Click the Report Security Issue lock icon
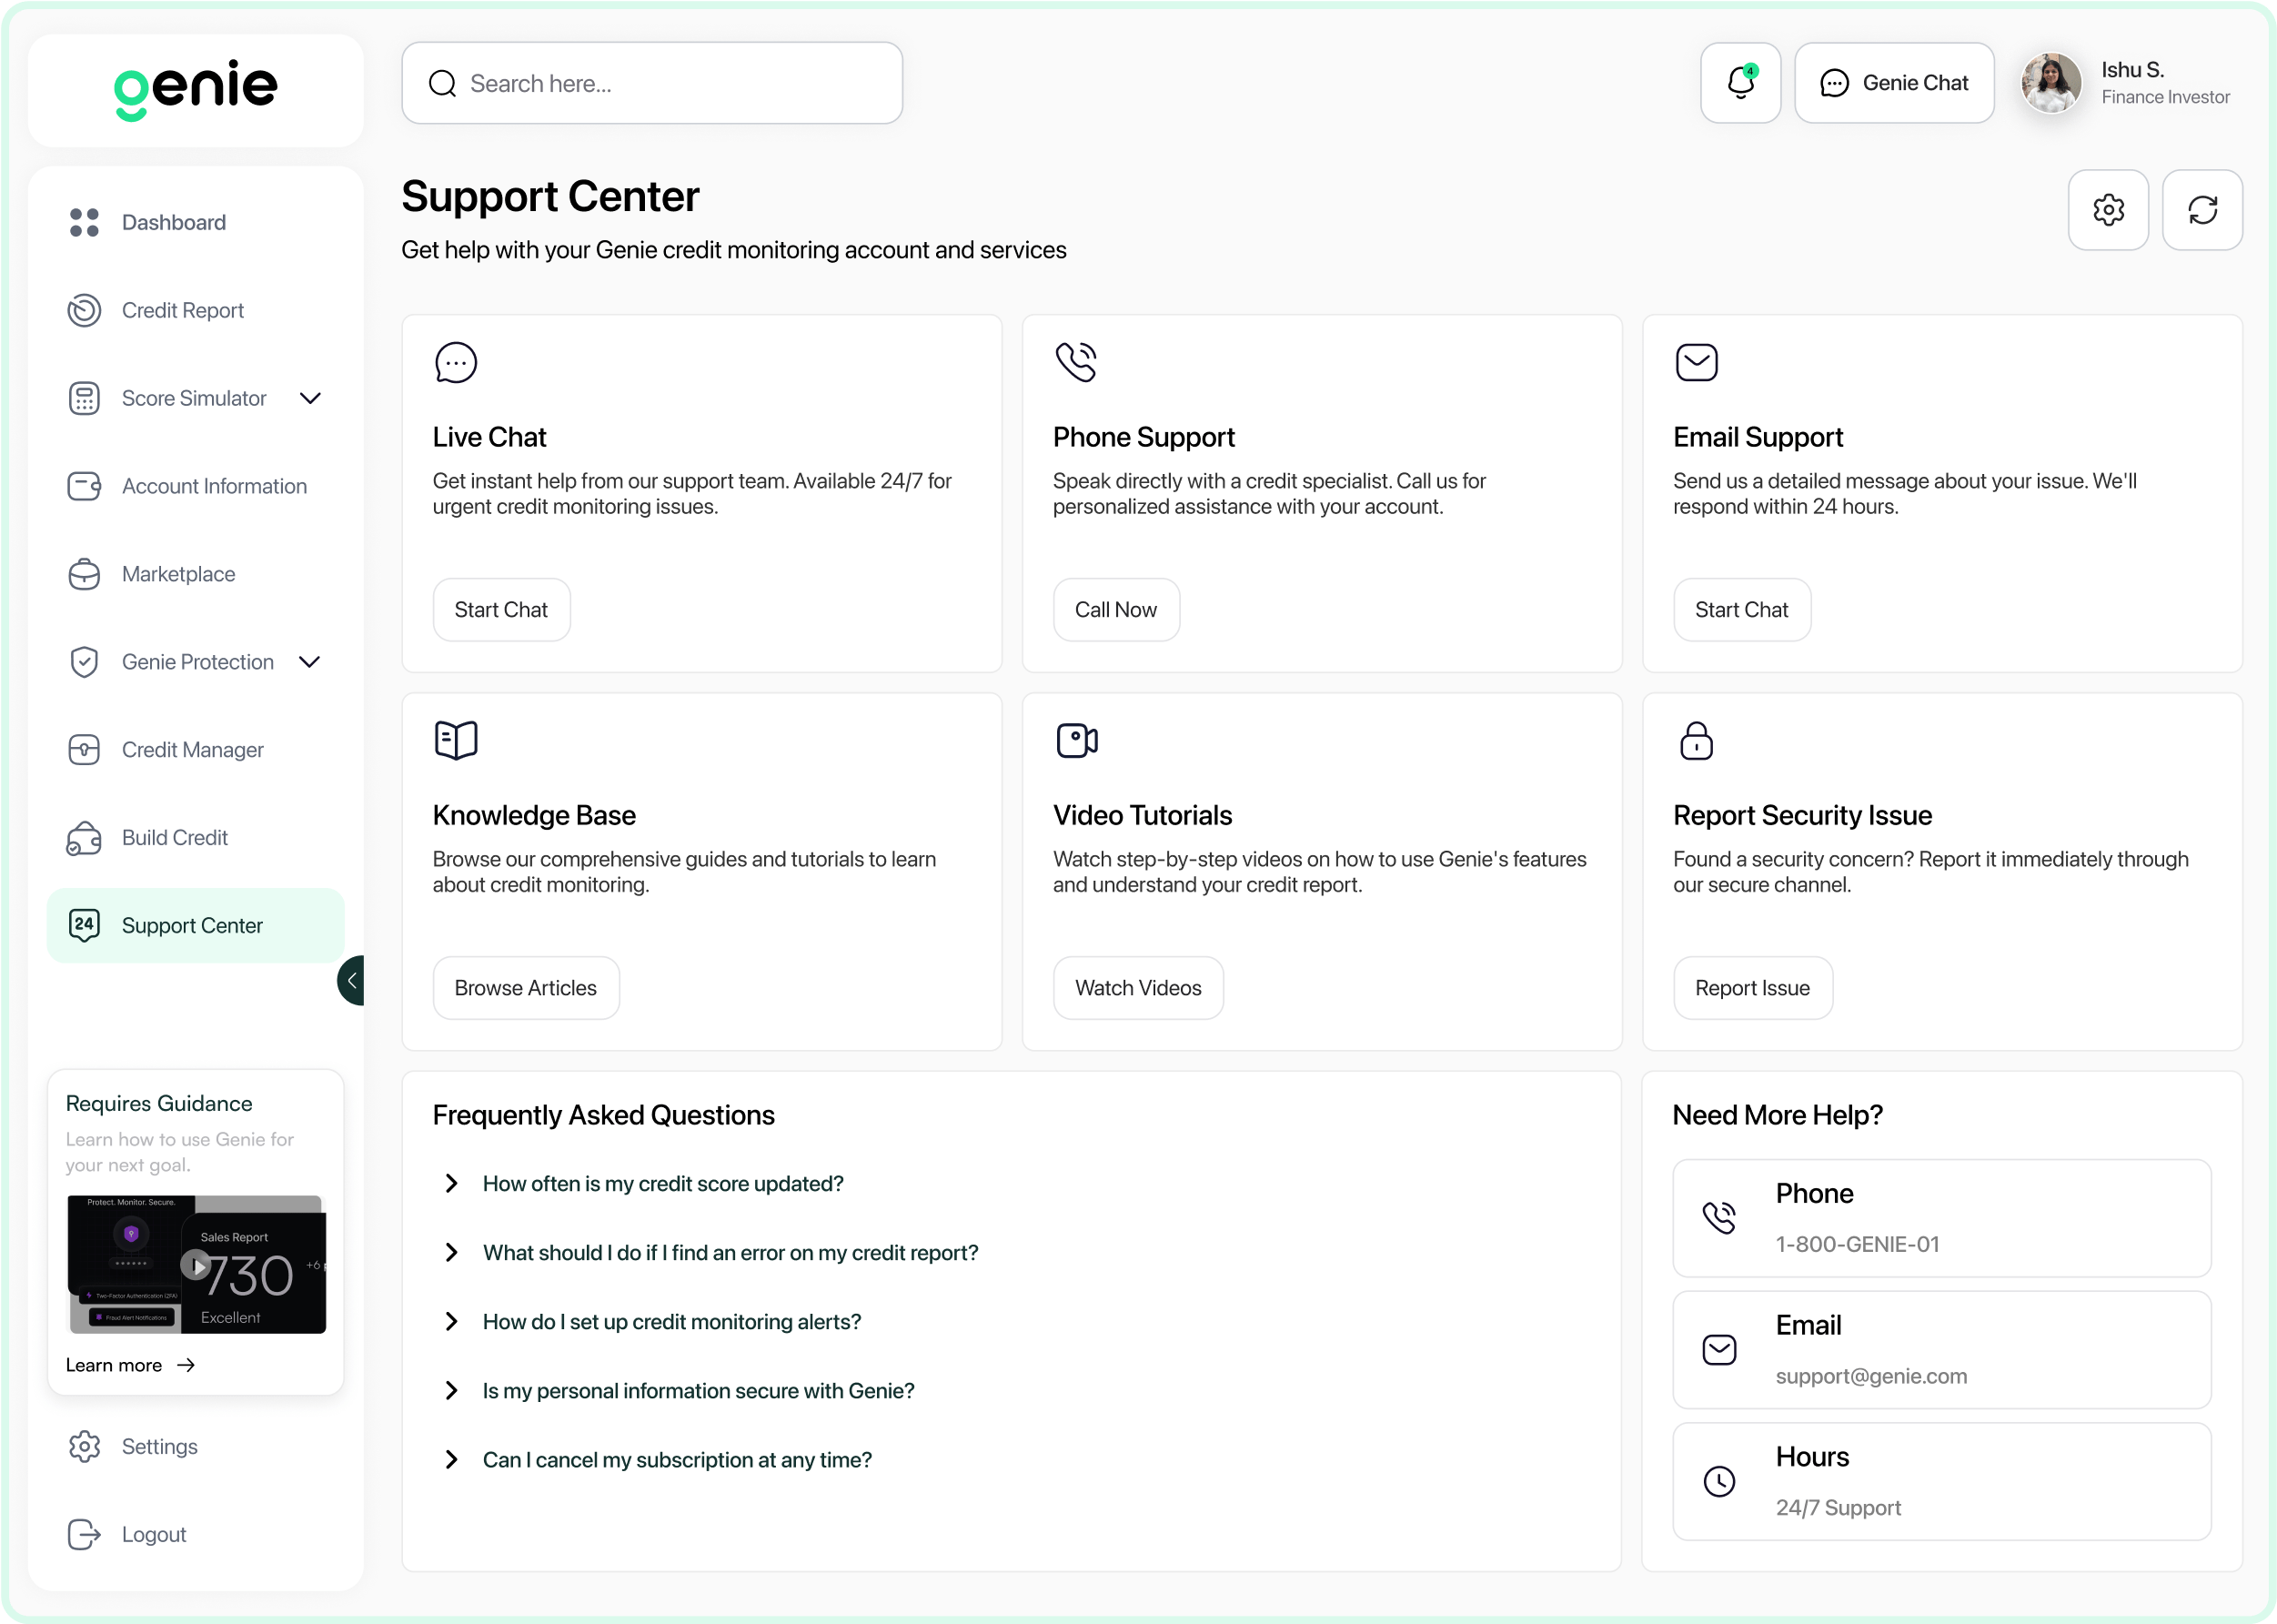This screenshot has width=2277, height=1624. pos(1696,741)
